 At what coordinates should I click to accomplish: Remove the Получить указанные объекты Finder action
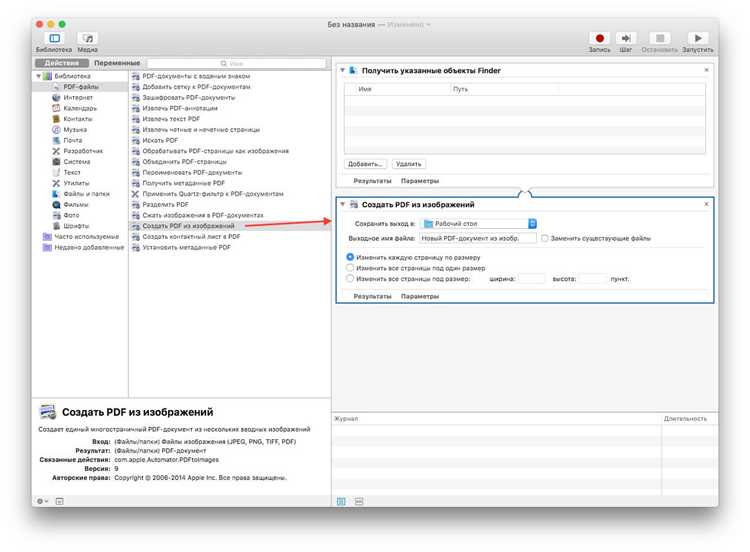click(706, 70)
